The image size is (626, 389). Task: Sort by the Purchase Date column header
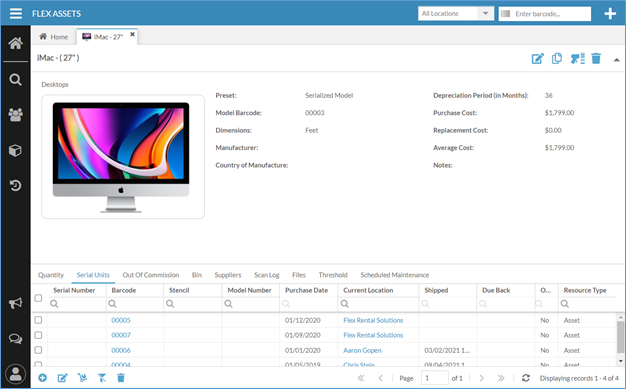pos(306,290)
